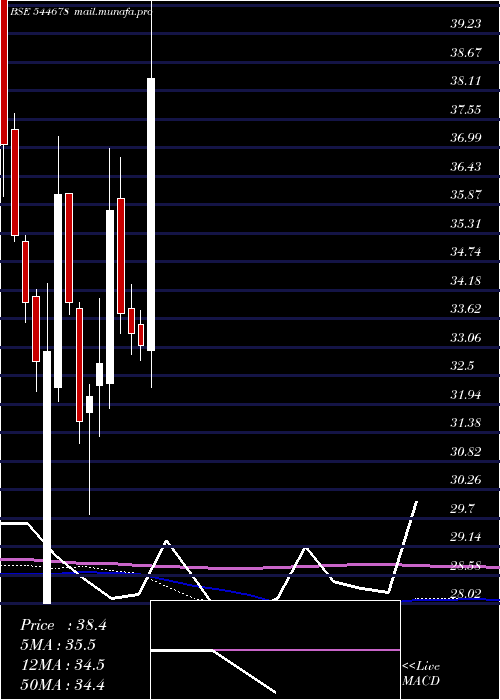Click the 35.87 price axis label
This screenshot has height=700, width=500.
(x=466, y=195)
